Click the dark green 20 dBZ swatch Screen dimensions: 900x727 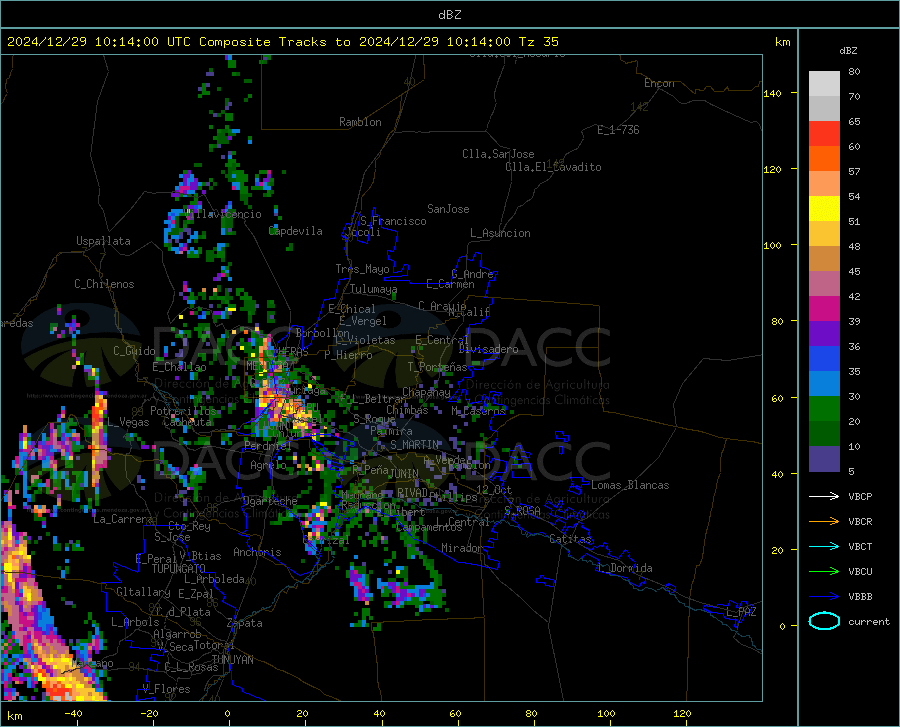824,434
